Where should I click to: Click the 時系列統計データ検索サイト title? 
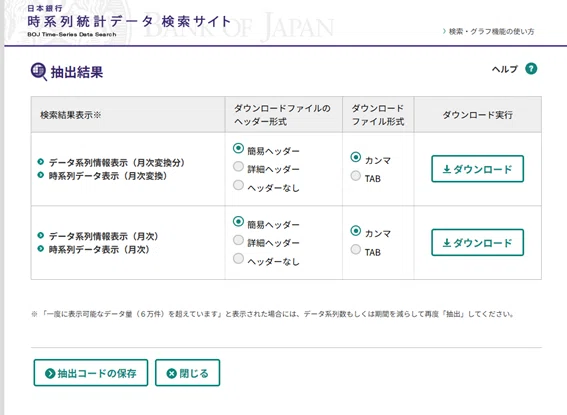pos(129,22)
